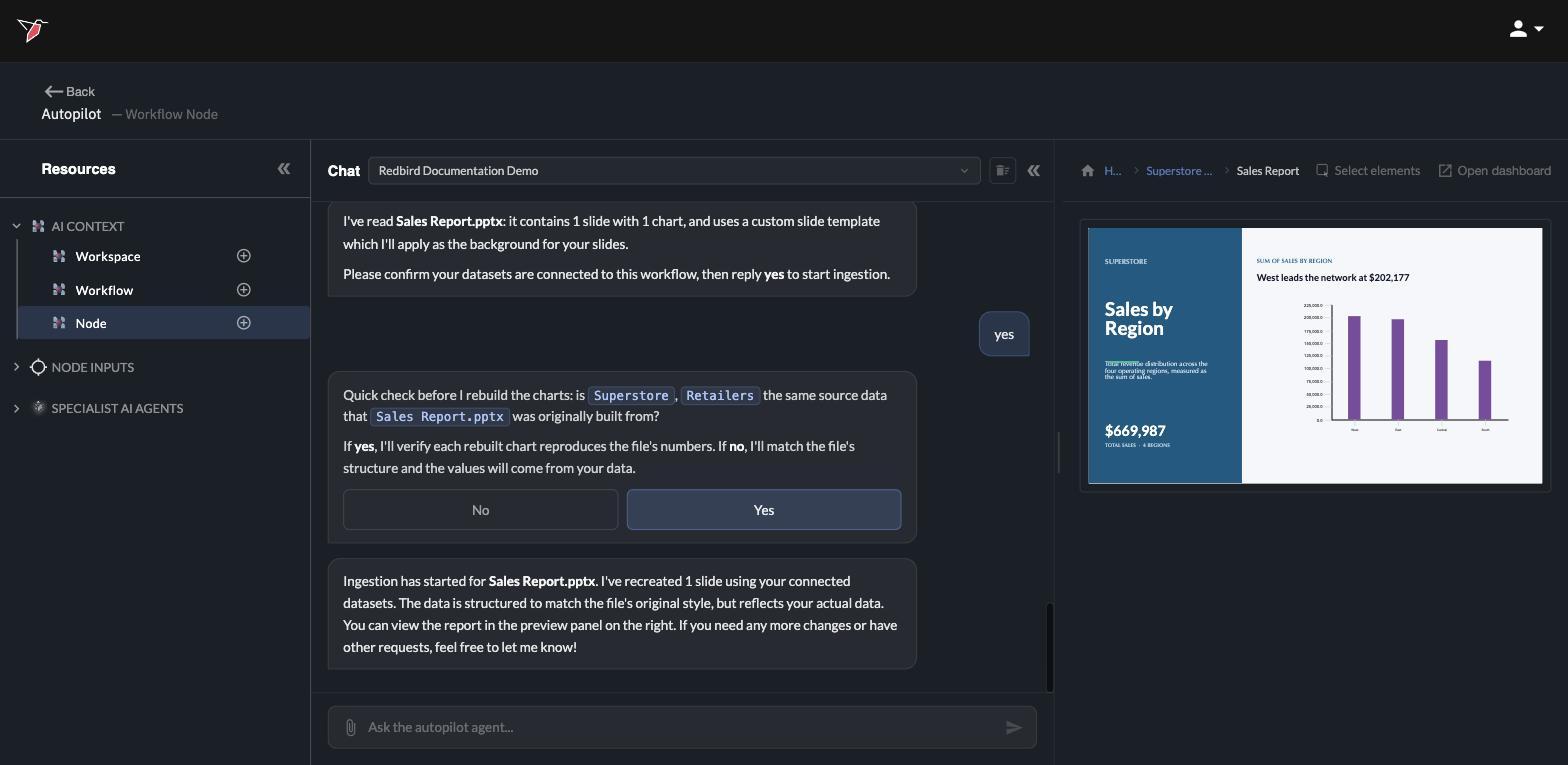Click the NODE INPUTS target icon
Image resolution: width=1568 pixels, height=765 pixels.
38,367
